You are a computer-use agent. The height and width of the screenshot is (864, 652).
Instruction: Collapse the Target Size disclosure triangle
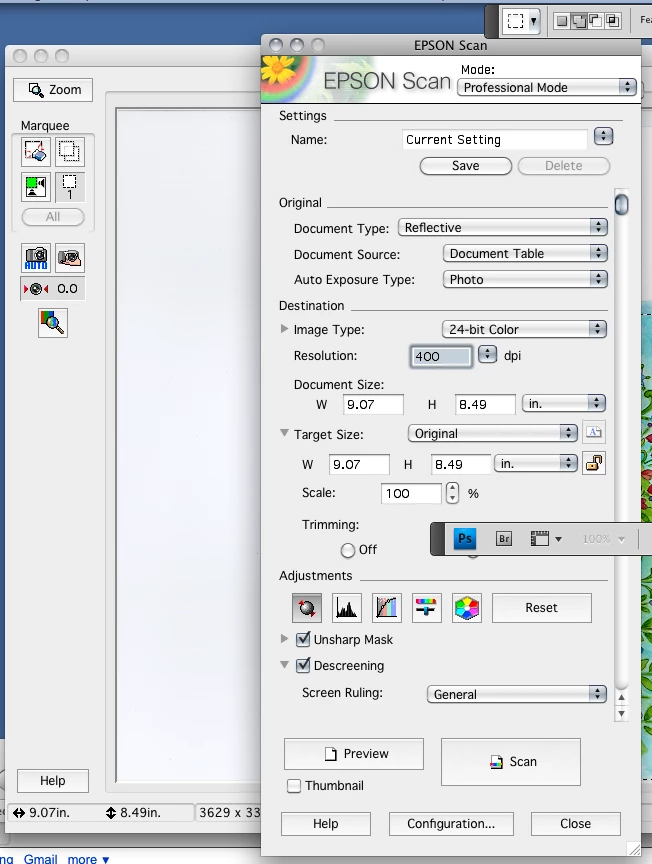point(284,433)
